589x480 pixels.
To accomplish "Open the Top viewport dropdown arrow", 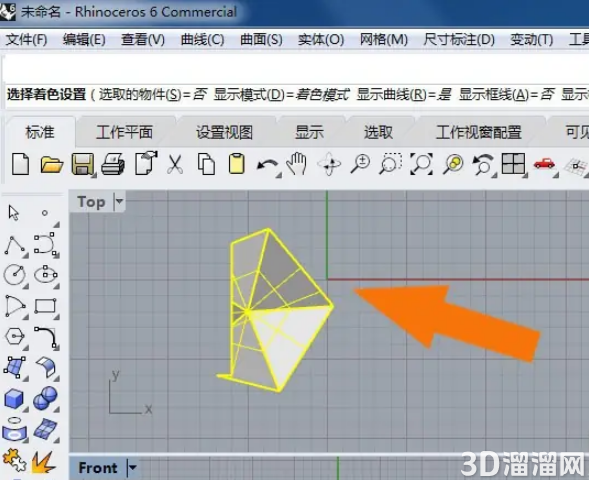I will [x=119, y=201].
